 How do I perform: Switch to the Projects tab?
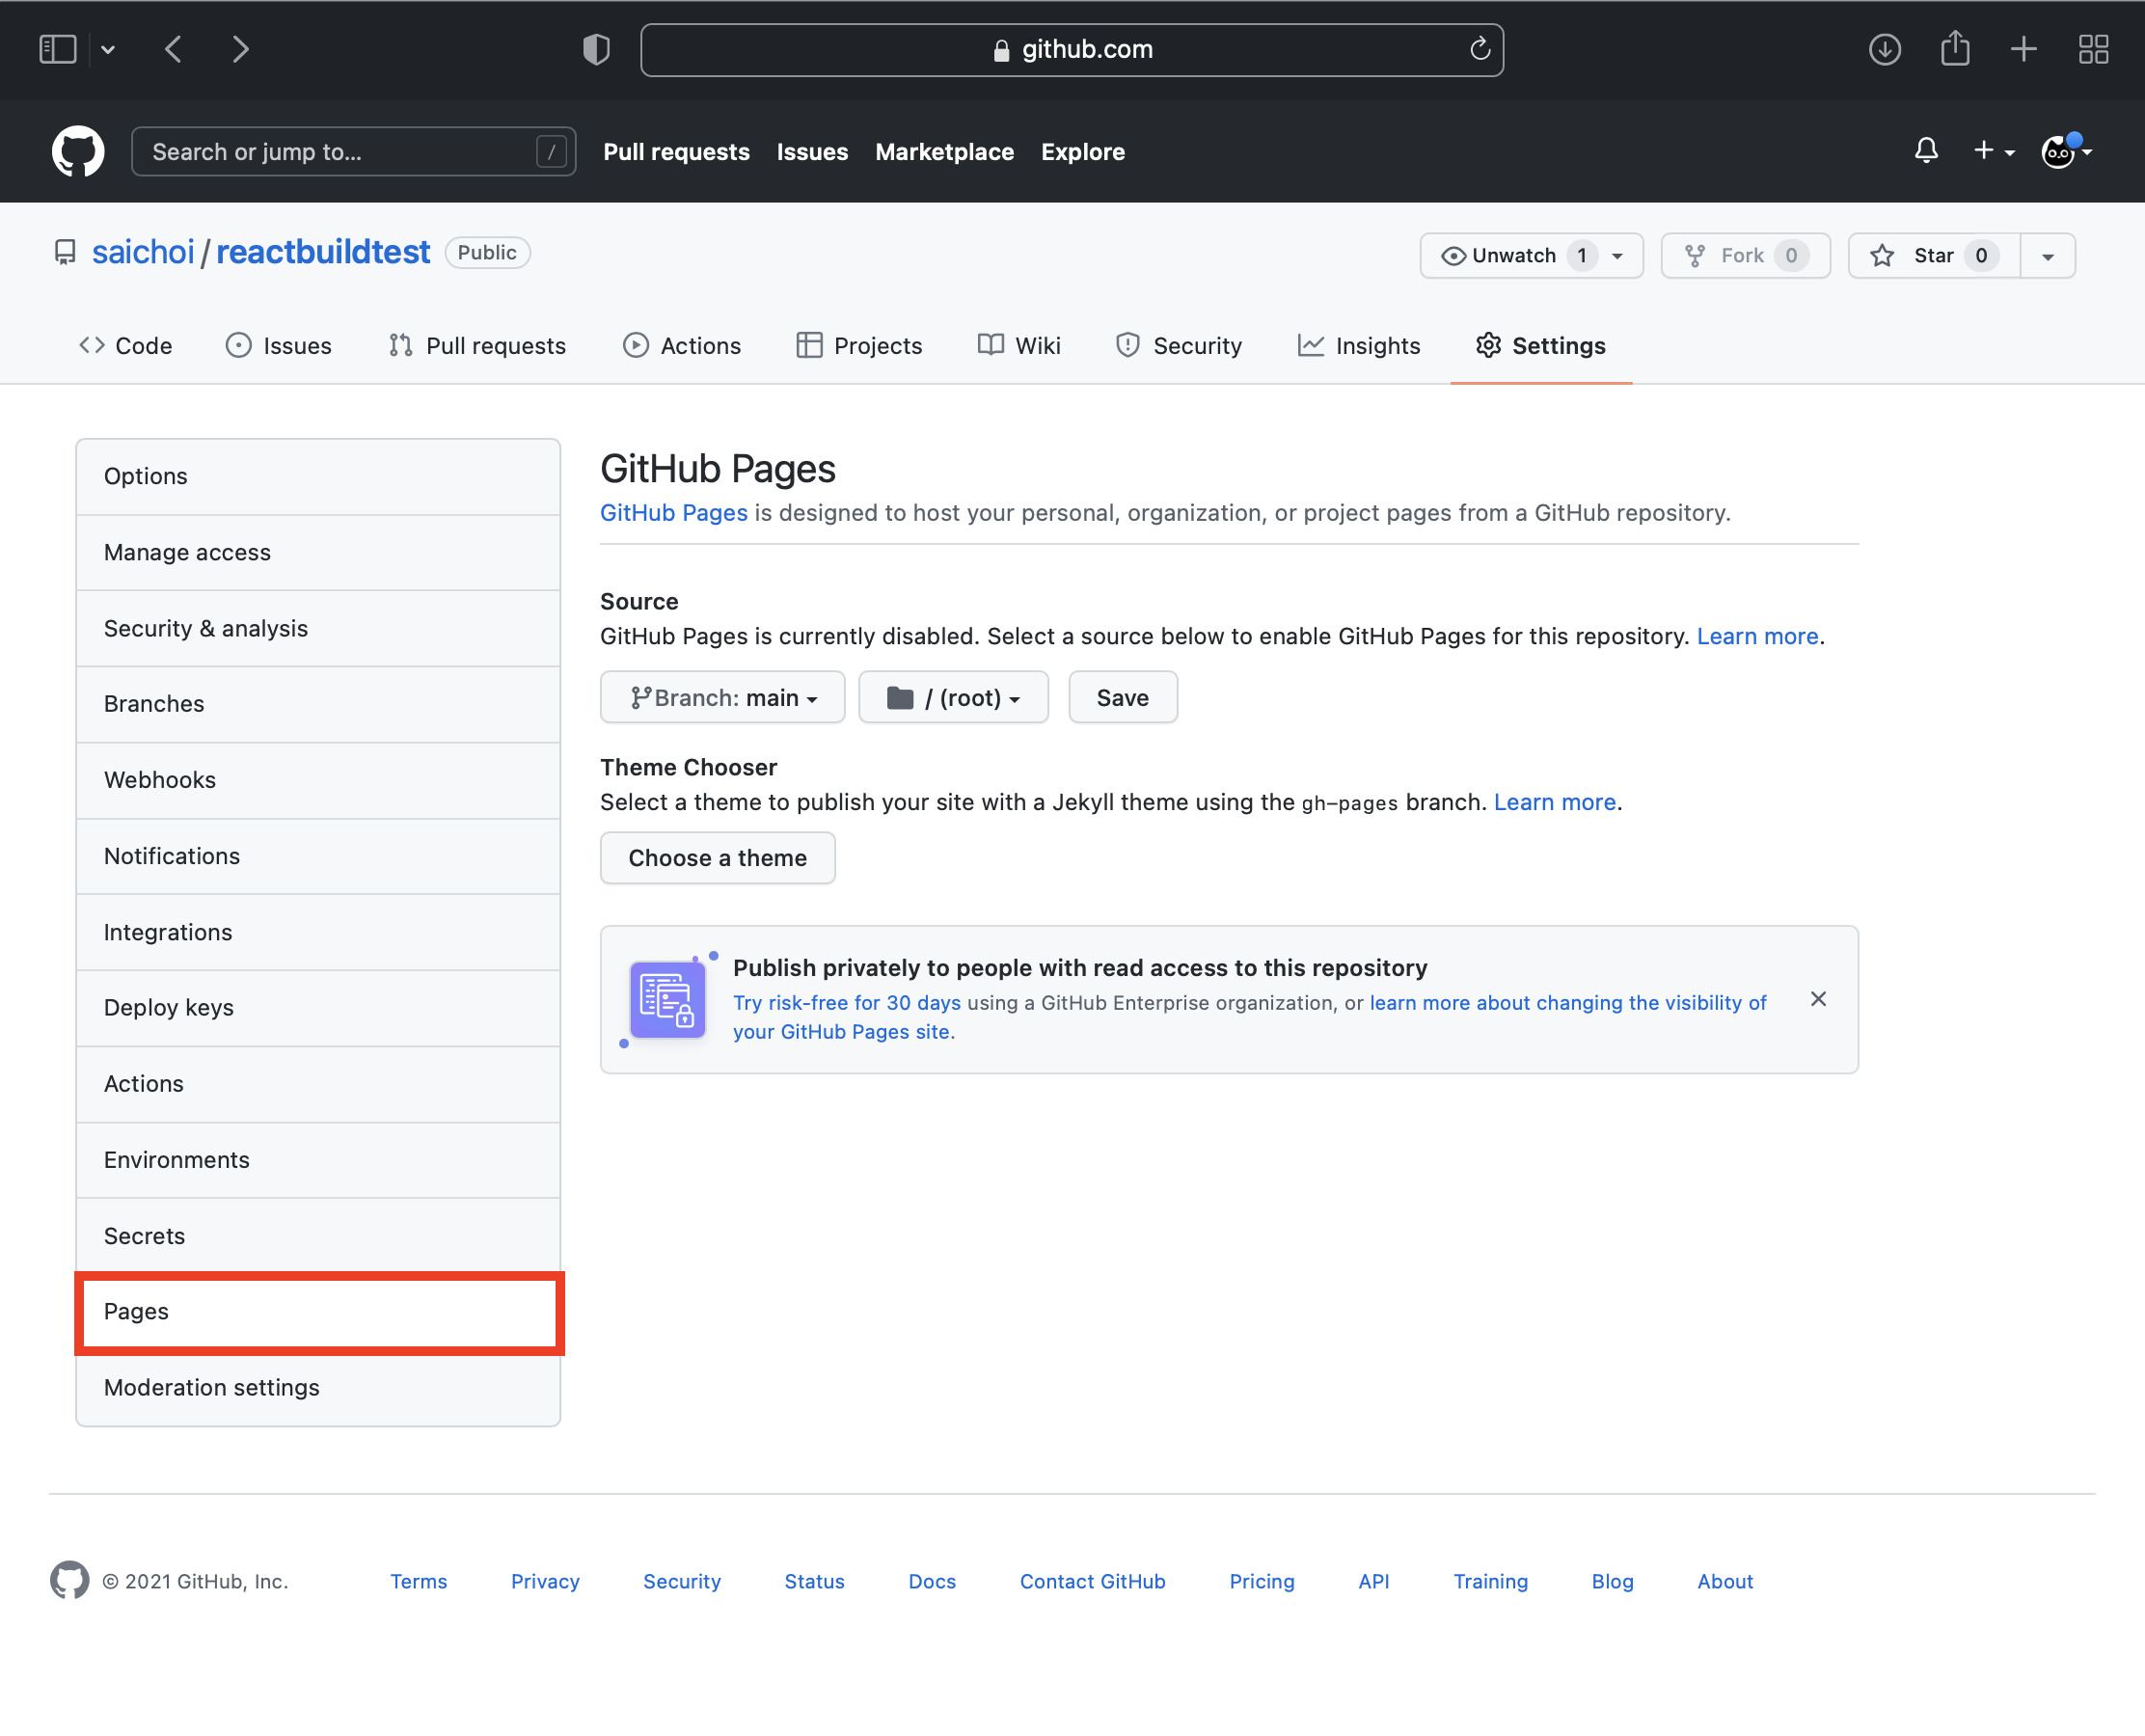click(x=860, y=345)
